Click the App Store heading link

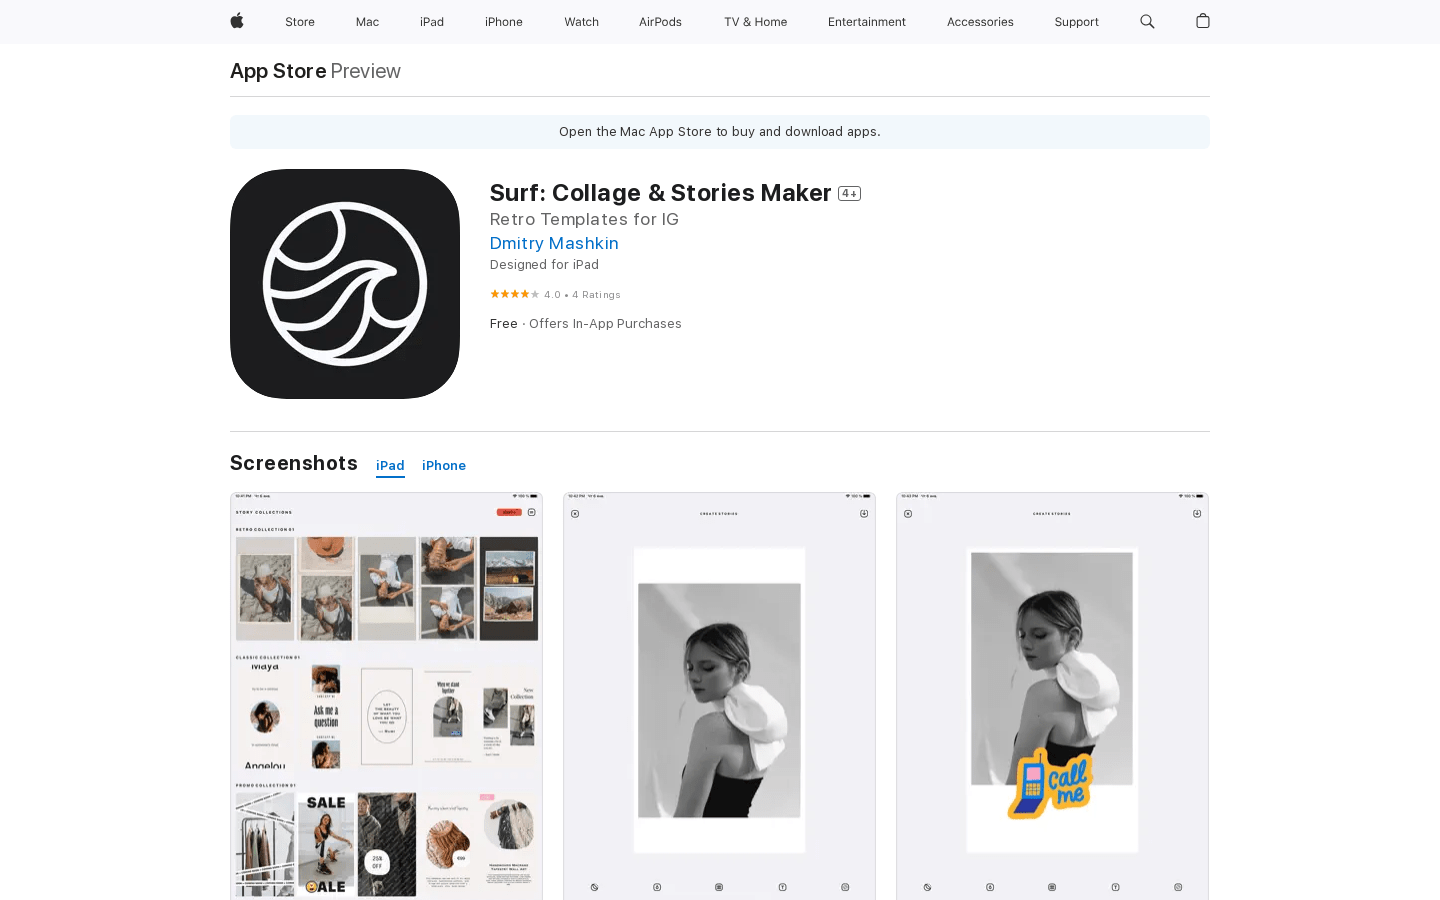[278, 71]
